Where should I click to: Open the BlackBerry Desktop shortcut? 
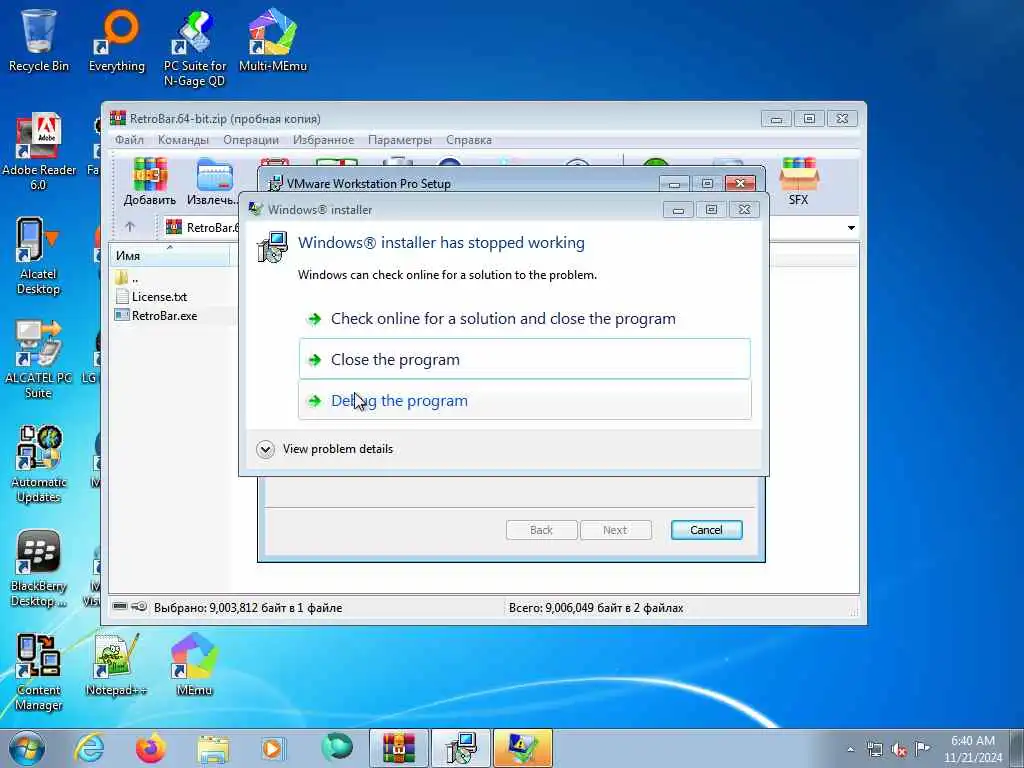38,569
